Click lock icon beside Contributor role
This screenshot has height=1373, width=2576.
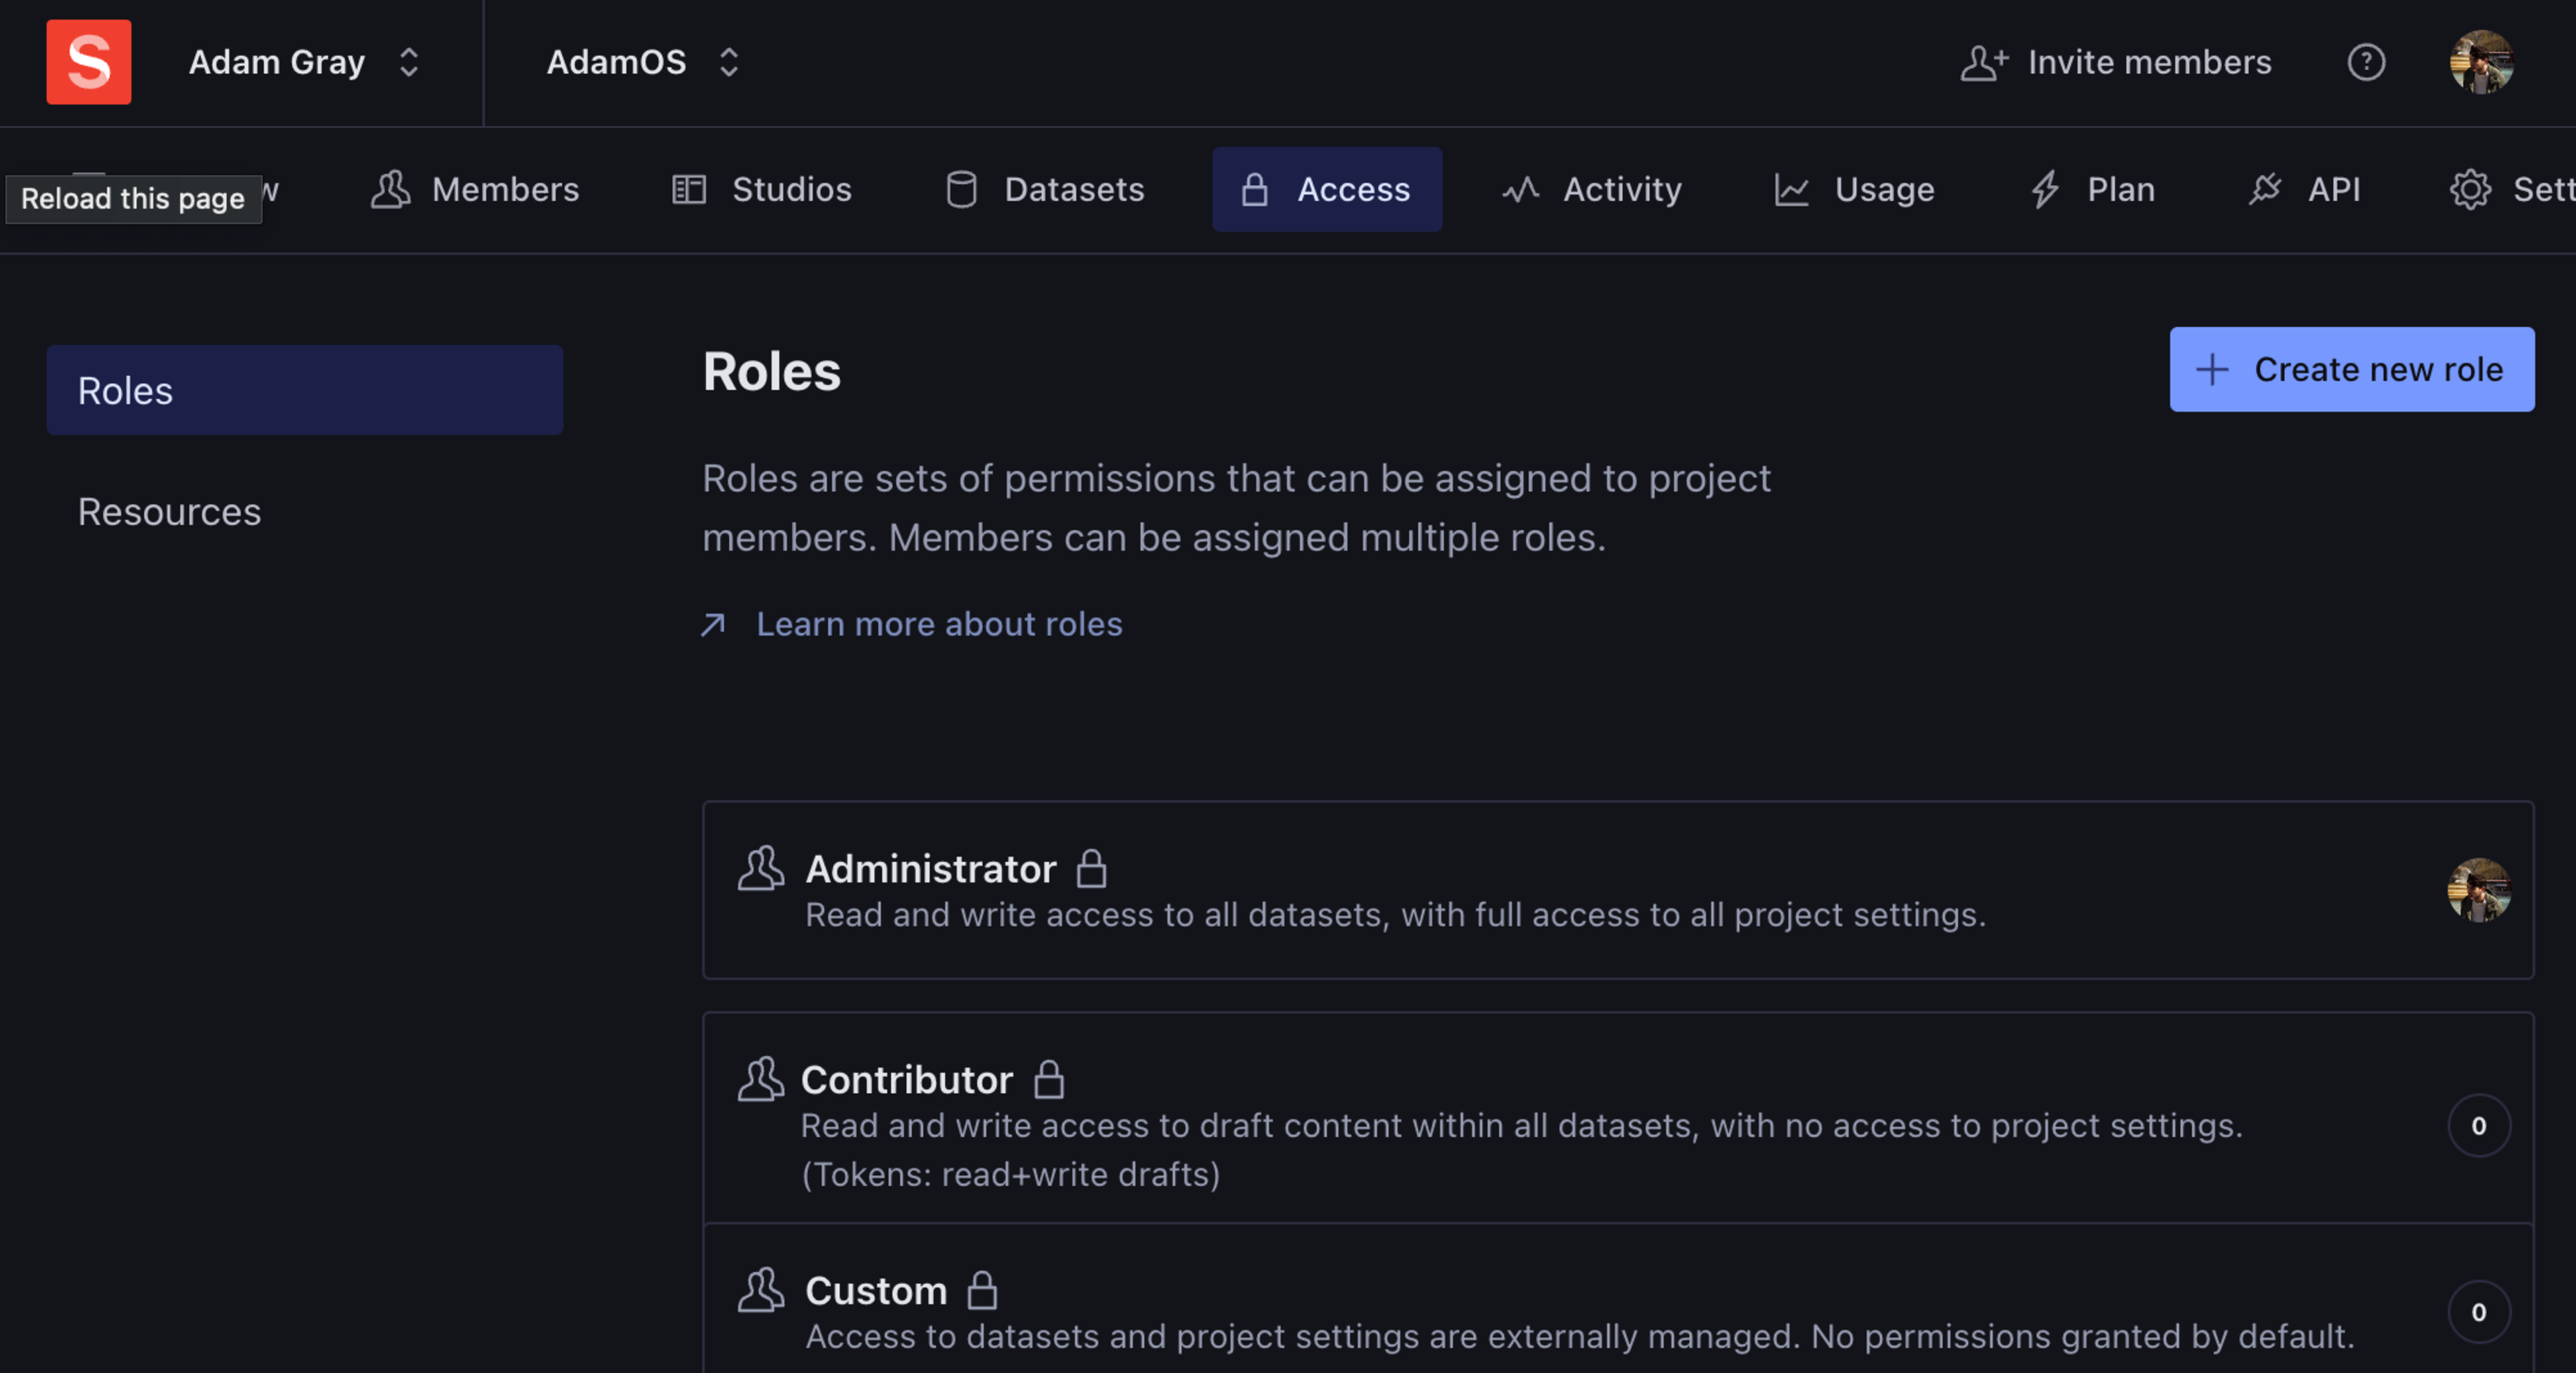click(1048, 1079)
